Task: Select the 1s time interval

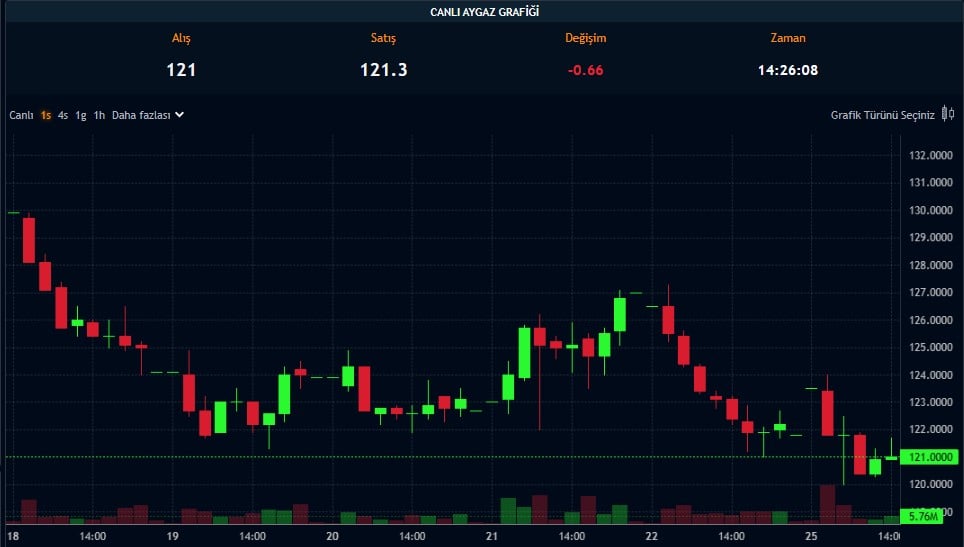Action: [46, 115]
